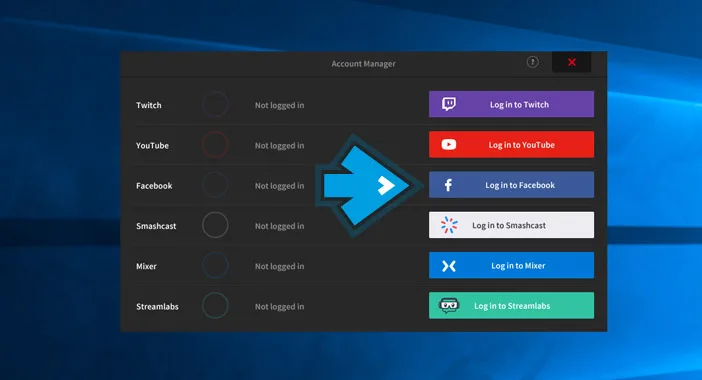Click Mixer's Not logged in status

279,266
